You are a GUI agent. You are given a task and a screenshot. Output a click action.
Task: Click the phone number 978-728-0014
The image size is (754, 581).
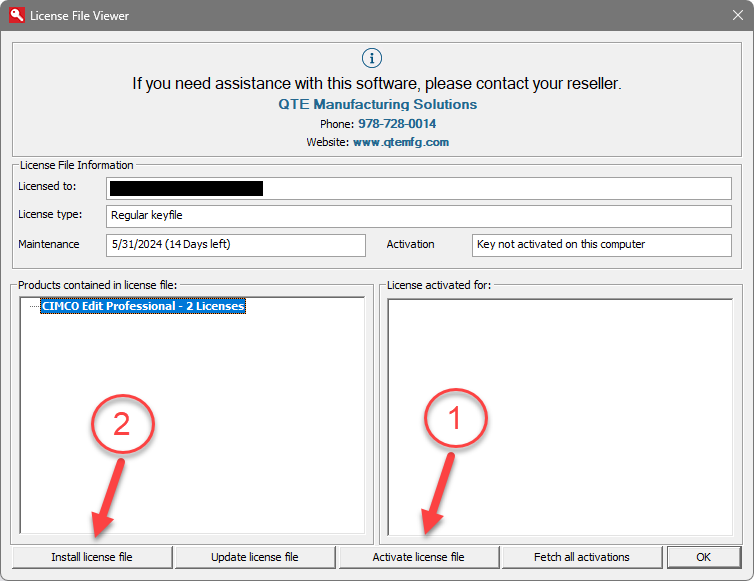point(397,124)
